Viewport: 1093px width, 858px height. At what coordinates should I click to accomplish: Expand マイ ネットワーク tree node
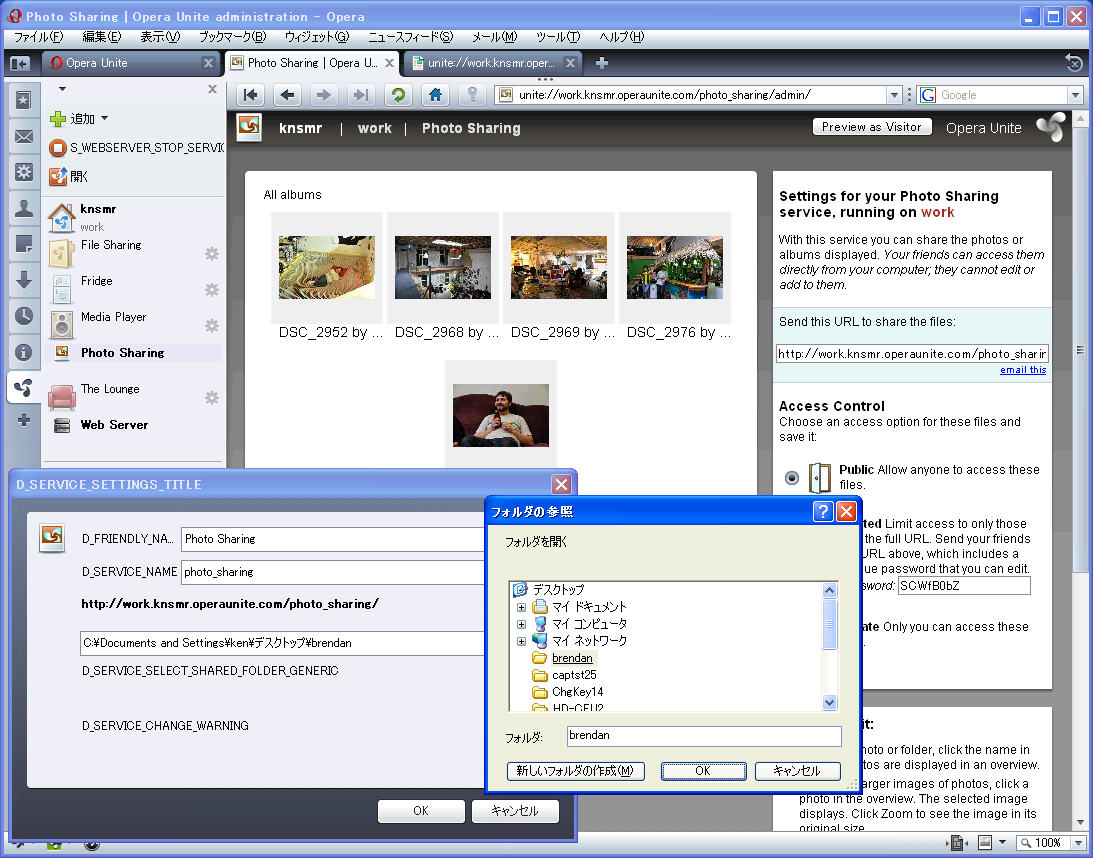pos(521,641)
